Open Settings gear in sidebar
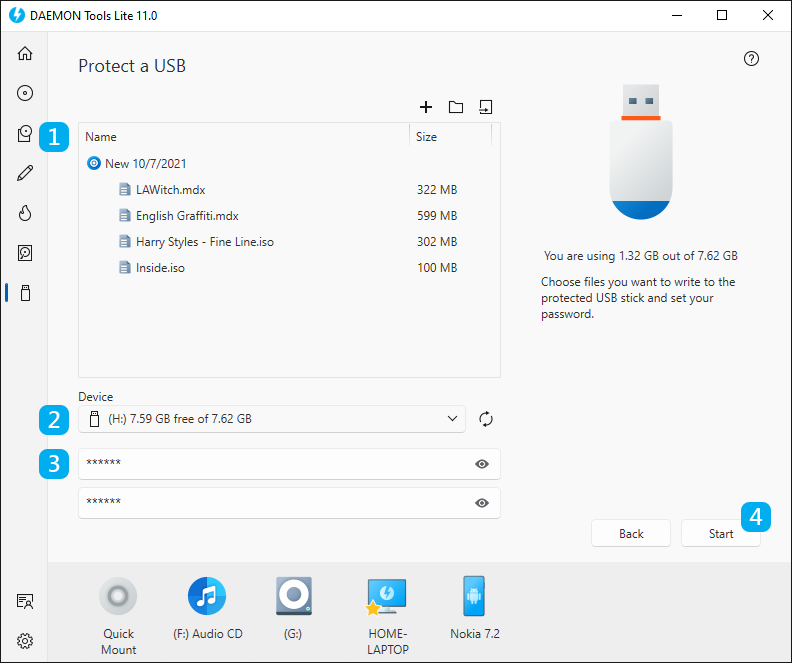 tap(25, 641)
